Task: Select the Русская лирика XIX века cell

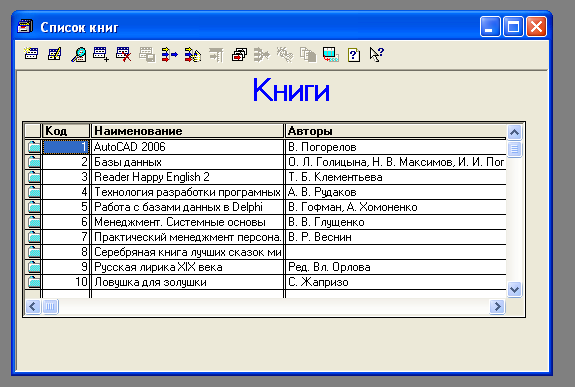Action: click(x=187, y=267)
